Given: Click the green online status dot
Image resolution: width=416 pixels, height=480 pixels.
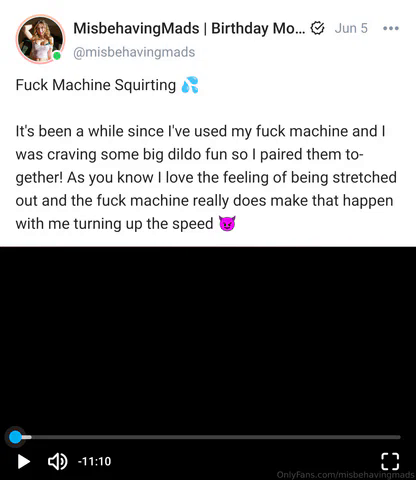Looking at the screenshot, I should (x=57, y=56).
